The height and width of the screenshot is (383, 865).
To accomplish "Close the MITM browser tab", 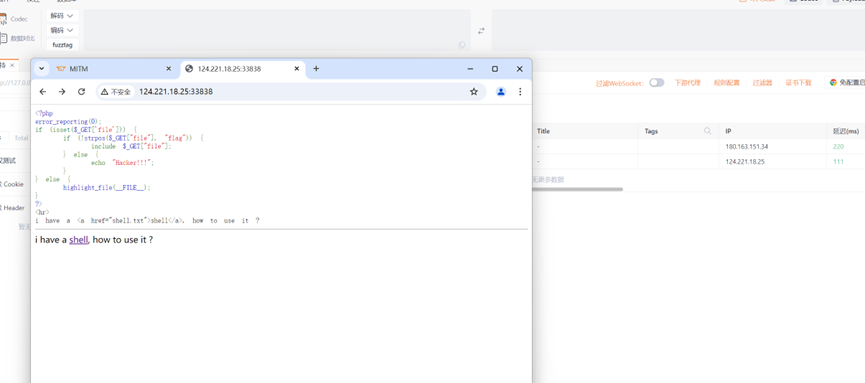I will pos(169,69).
